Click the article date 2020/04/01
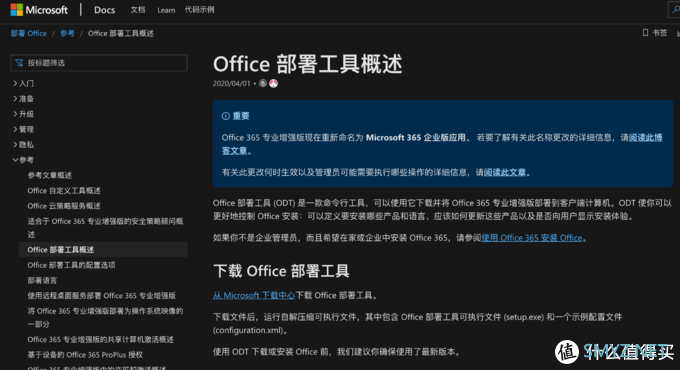 tap(232, 83)
